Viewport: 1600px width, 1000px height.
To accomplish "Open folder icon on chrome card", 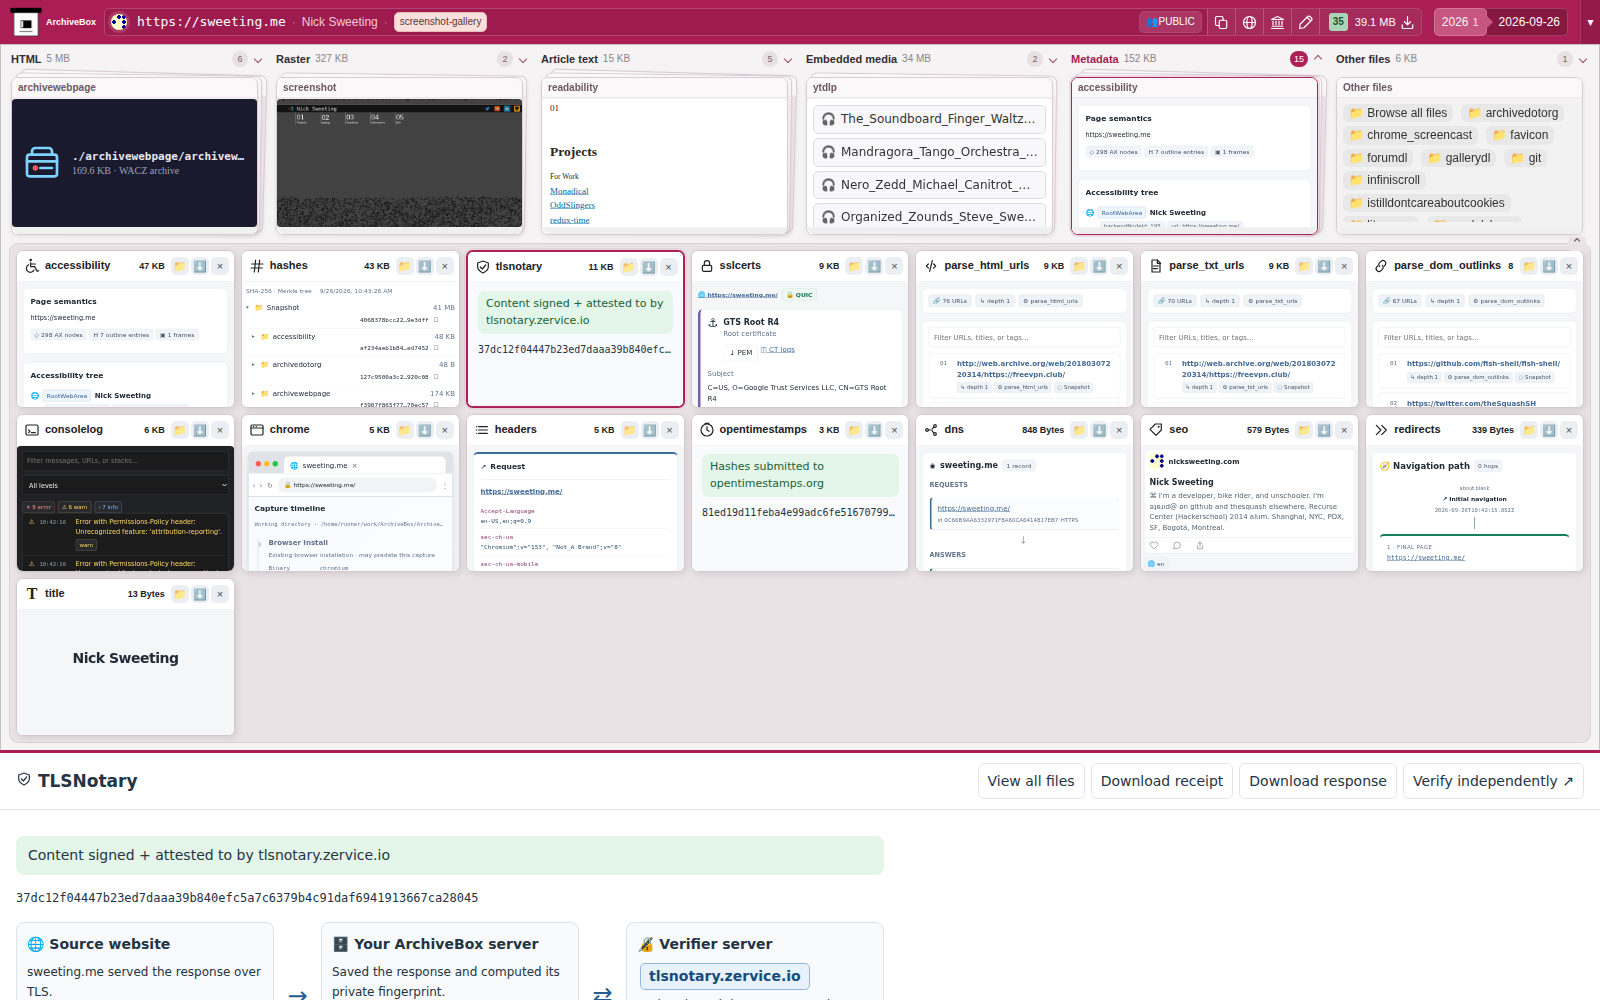I will click(405, 430).
